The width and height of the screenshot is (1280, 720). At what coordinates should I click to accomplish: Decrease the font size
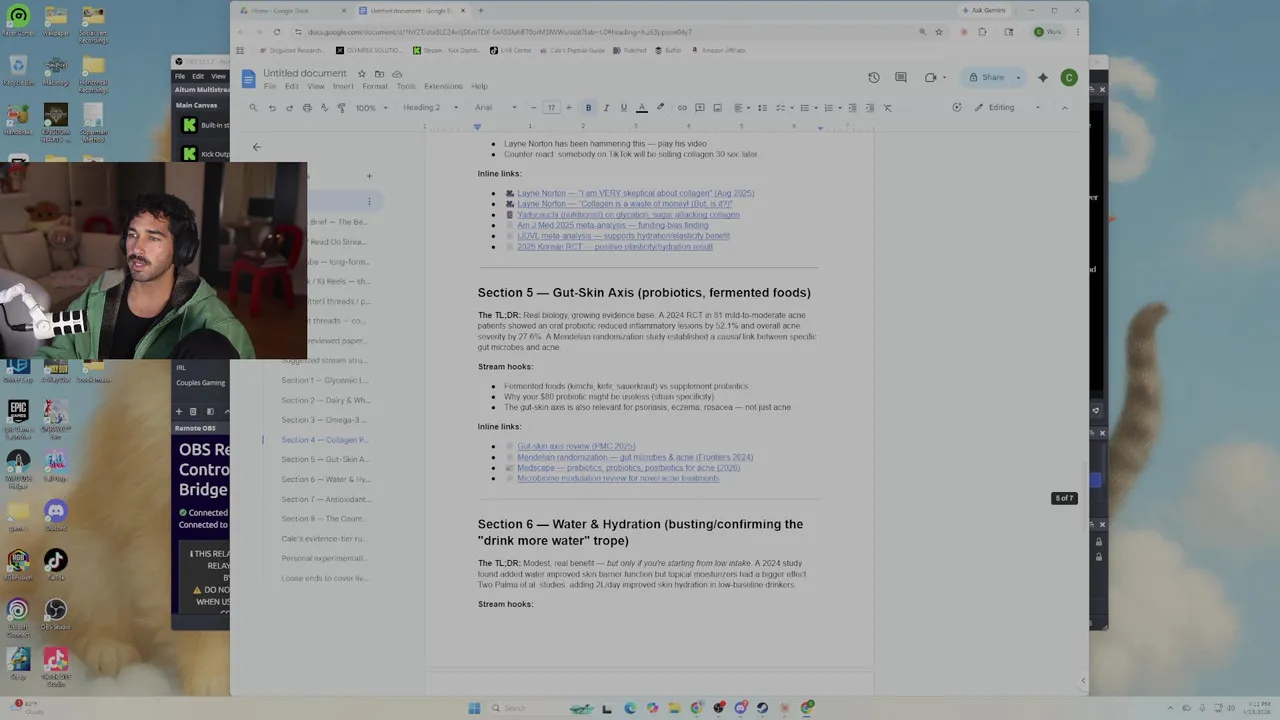(x=534, y=108)
